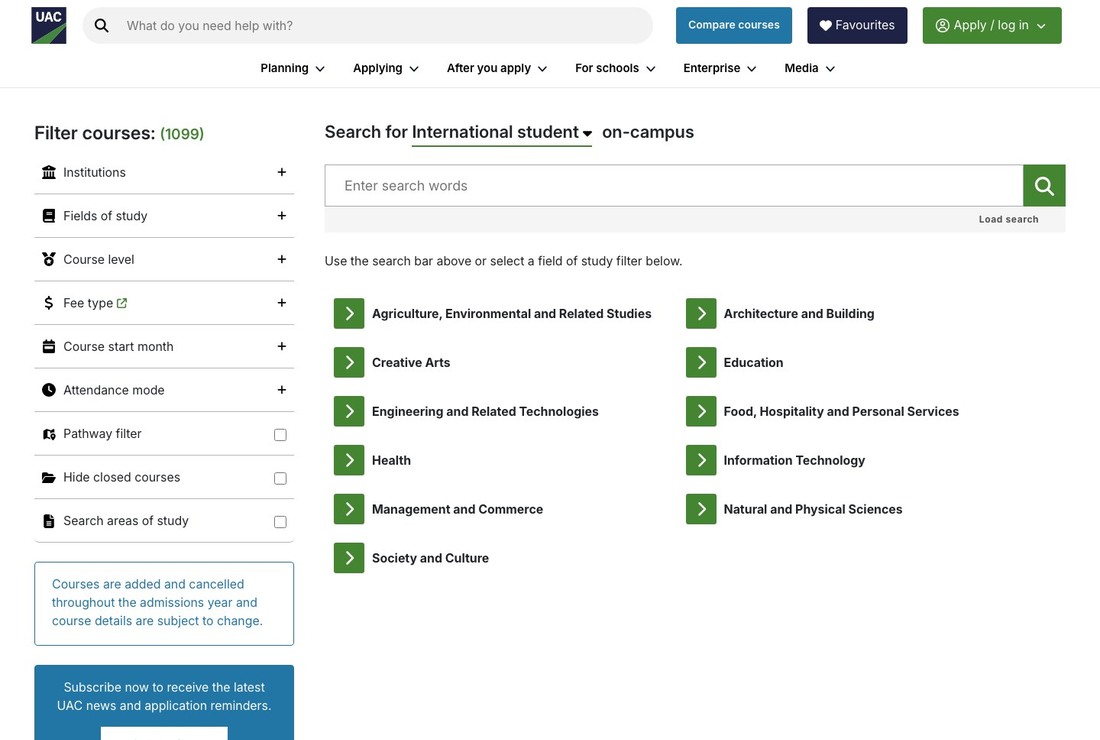Click the magnifier icon in the help search bar
Viewport: 1100px width, 740px height.
click(102, 26)
